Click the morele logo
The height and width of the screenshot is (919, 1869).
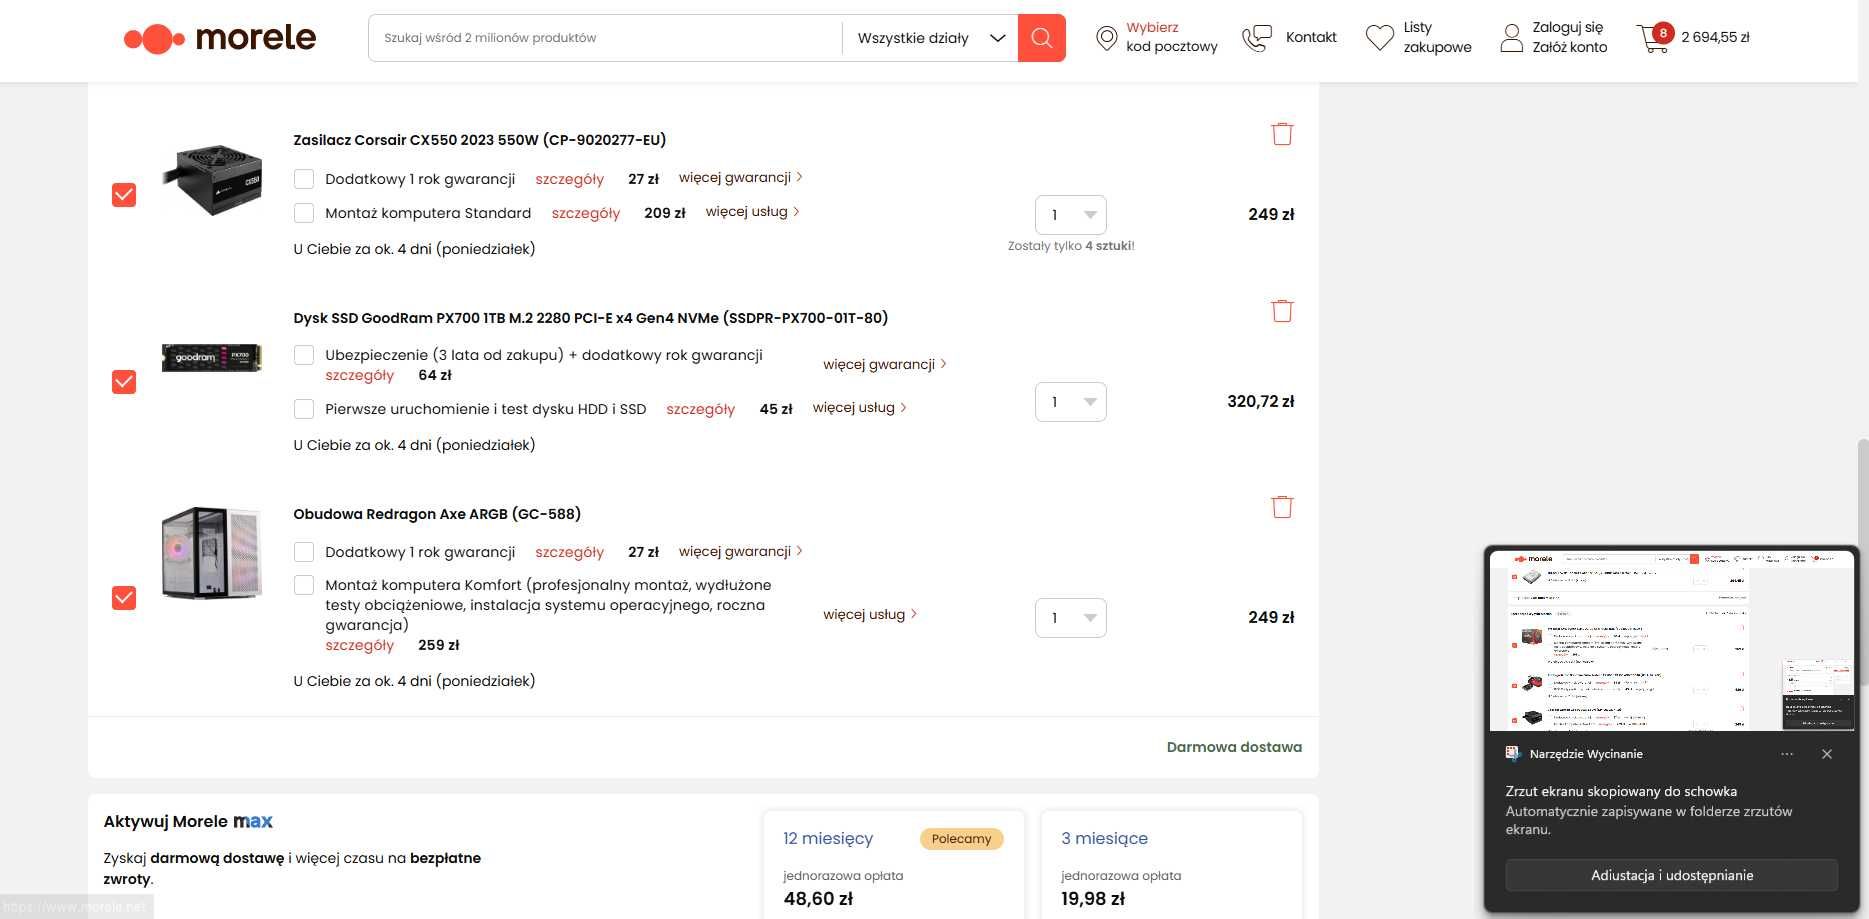pos(220,38)
